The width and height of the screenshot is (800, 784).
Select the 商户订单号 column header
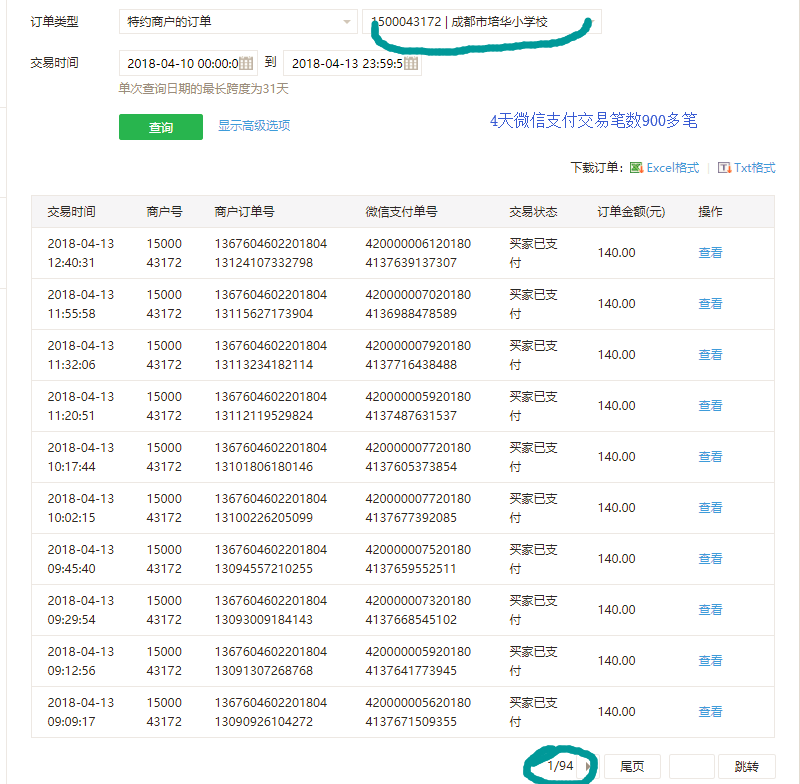coord(244,212)
